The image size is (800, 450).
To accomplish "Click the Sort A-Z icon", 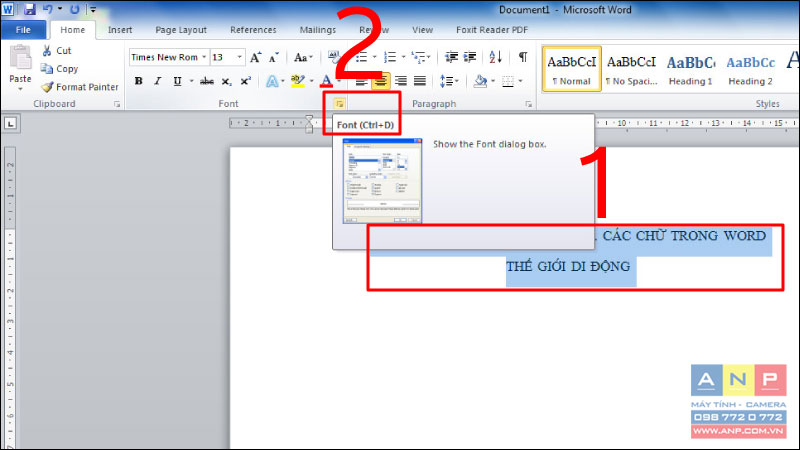I will (495, 57).
